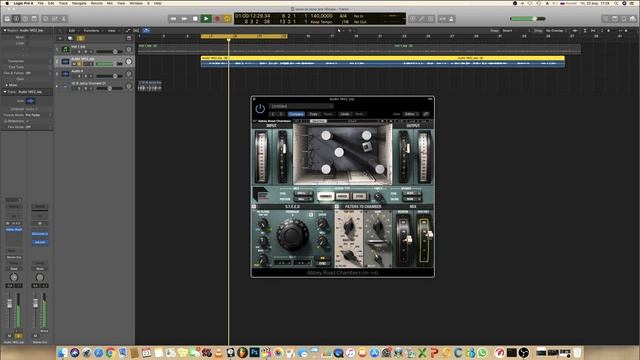Open the Toolbar button in control bar

34,19
